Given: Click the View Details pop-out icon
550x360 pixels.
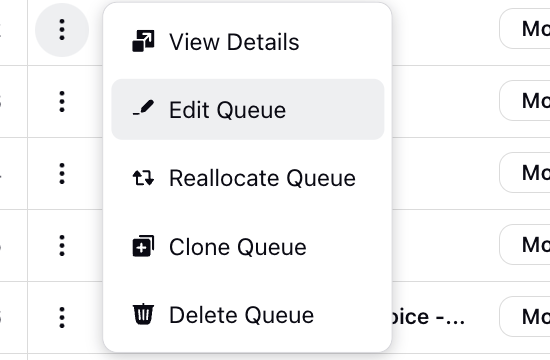Looking at the screenshot, I should coord(143,41).
